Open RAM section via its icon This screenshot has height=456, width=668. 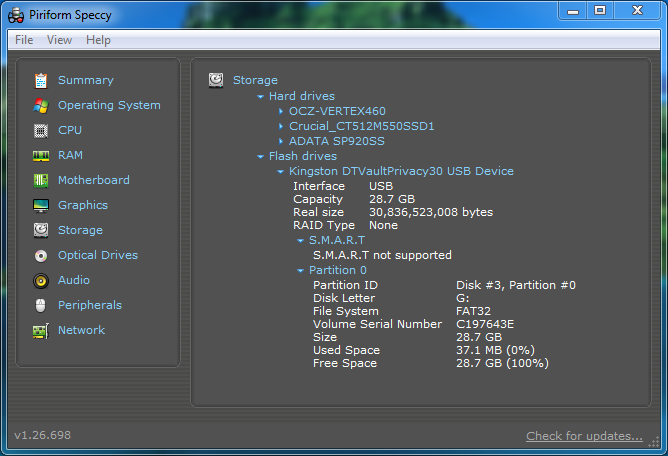41,155
